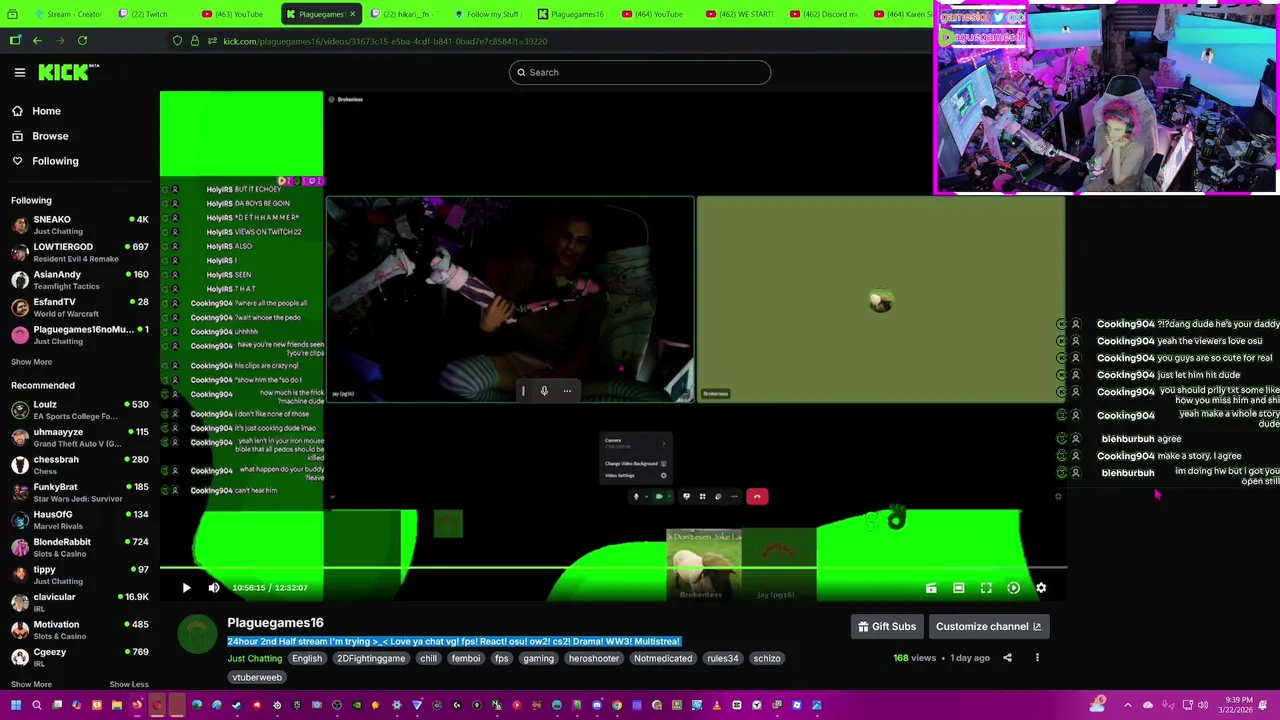Viewport: 1280px width, 720px height.
Task: Open Motivation recommended channel
Action: [80, 630]
